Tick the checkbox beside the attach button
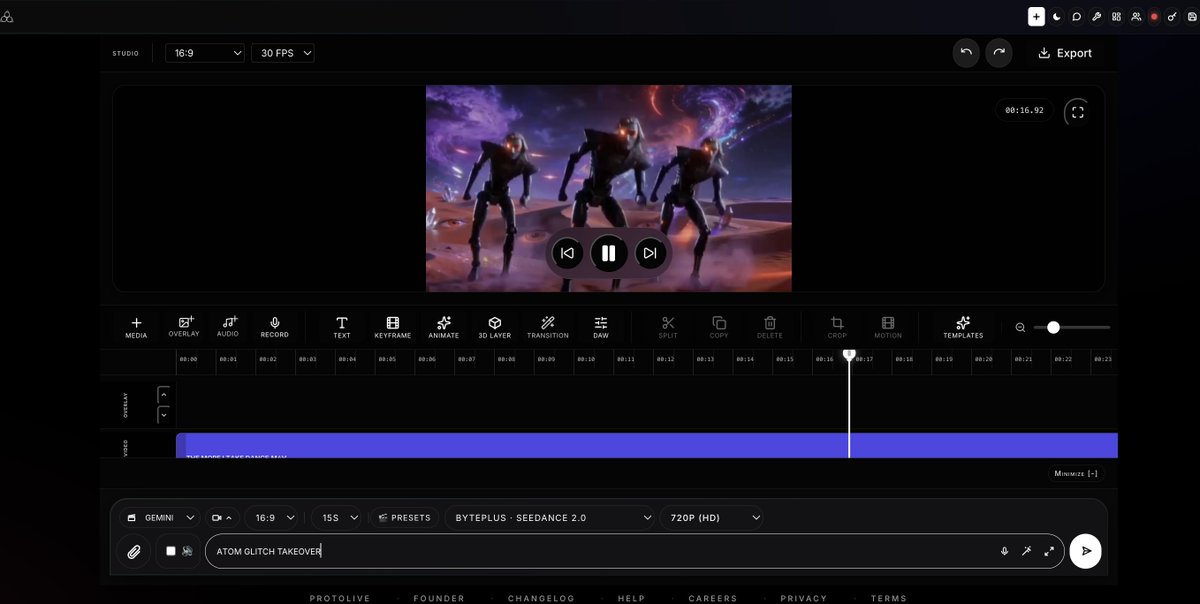The image size is (1200, 604). [171, 551]
